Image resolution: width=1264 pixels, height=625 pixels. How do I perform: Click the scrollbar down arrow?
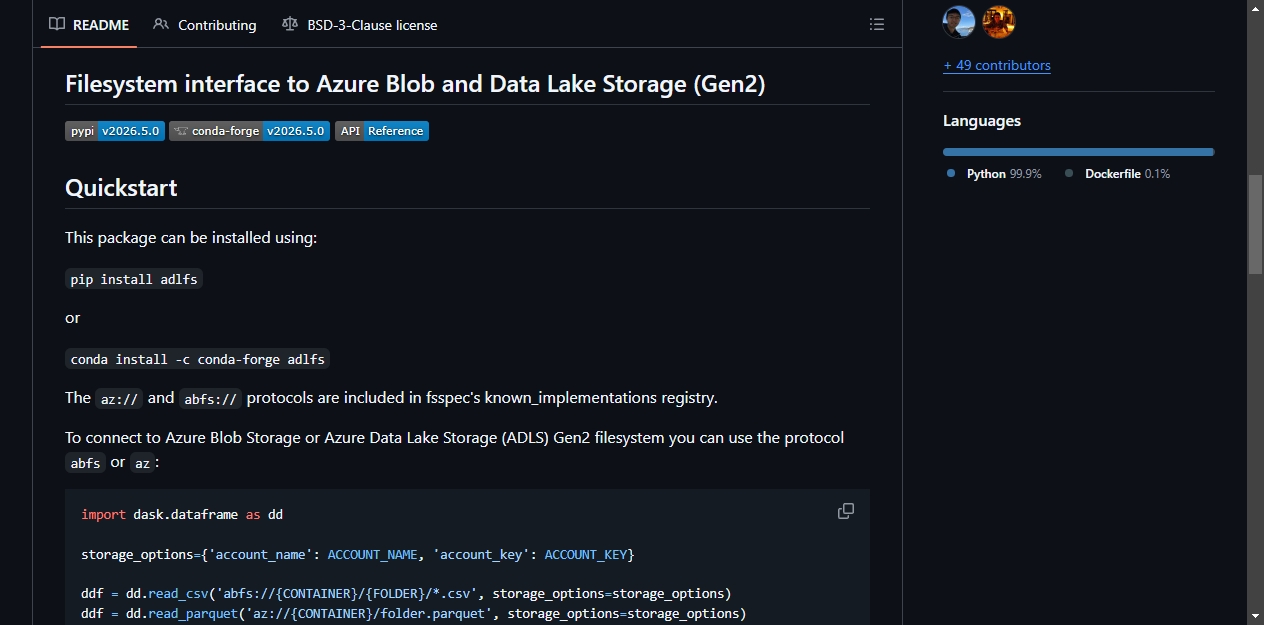1255,615
